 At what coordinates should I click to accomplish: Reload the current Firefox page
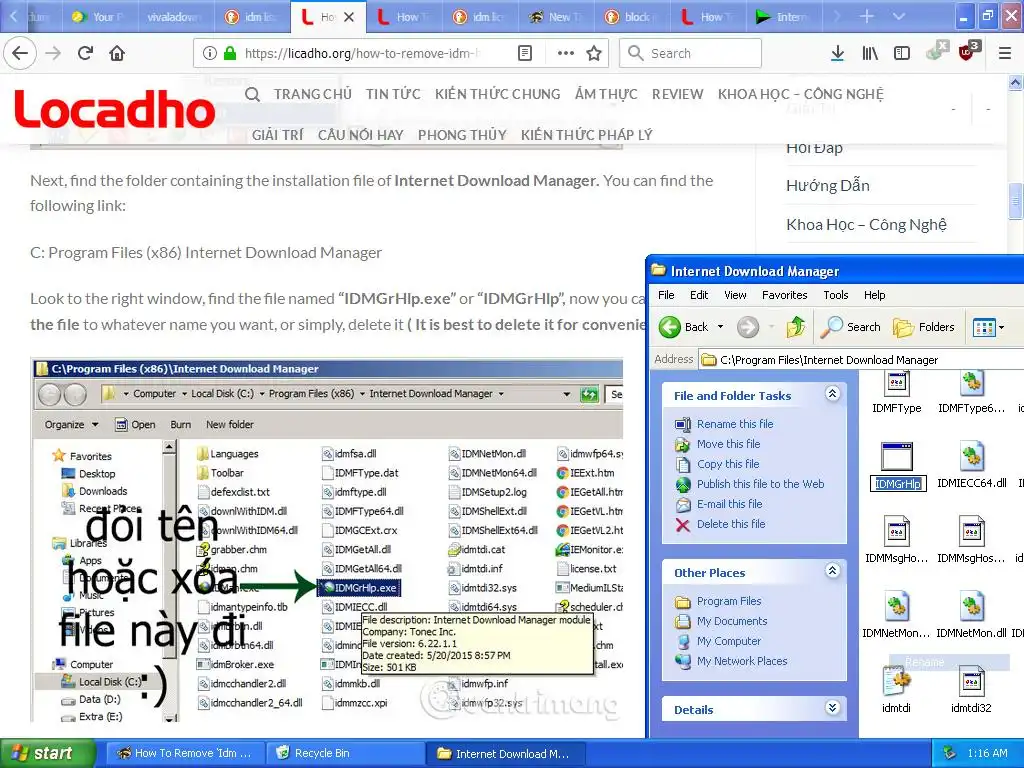(x=85, y=53)
